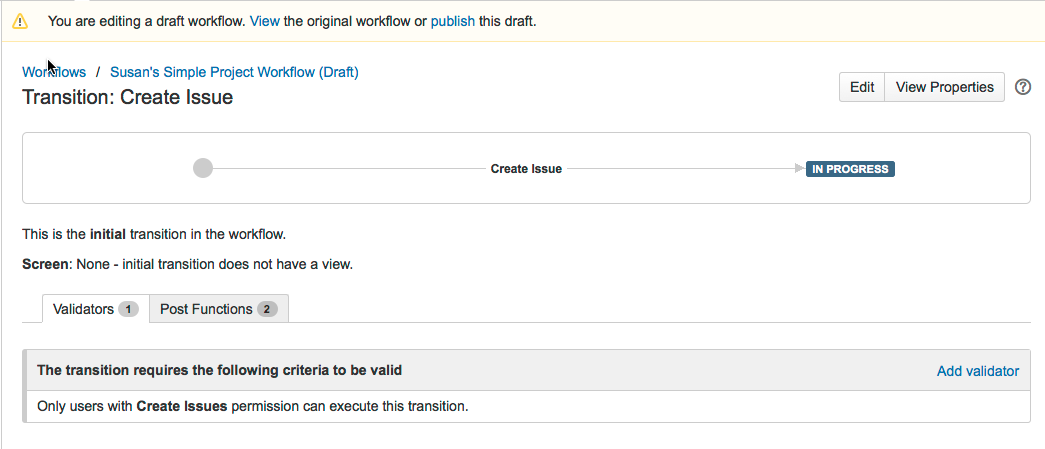Select the IN PROGRESS status lozenge
This screenshot has width=1045, height=449.
coord(850,169)
